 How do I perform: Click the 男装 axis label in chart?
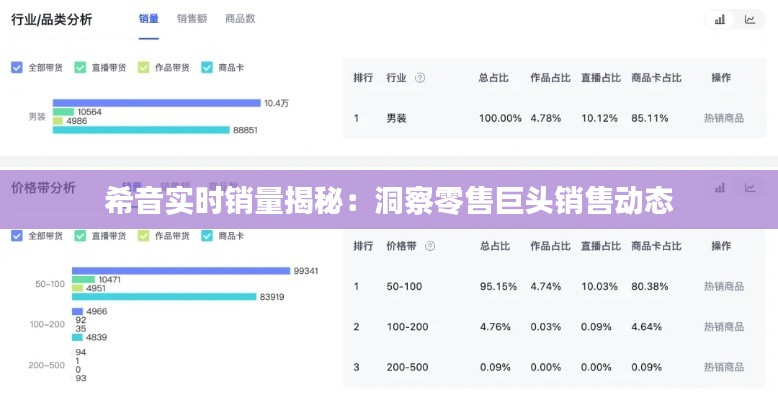[37, 117]
